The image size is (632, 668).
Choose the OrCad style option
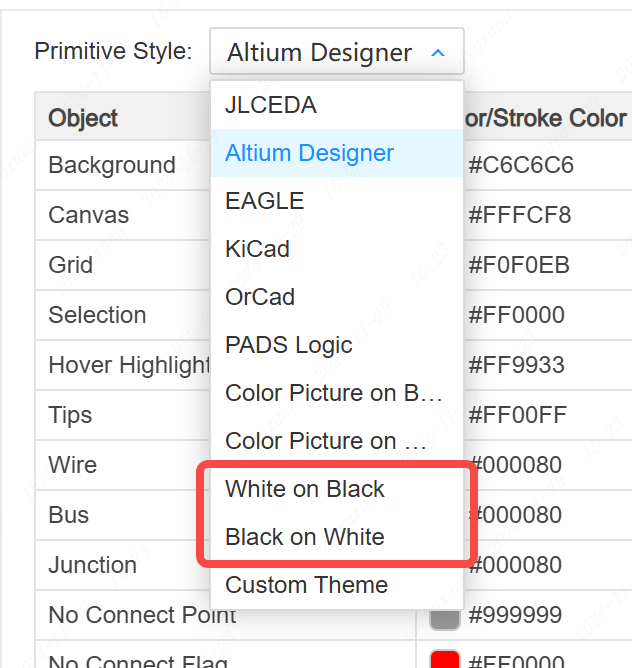tap(260, 297)
